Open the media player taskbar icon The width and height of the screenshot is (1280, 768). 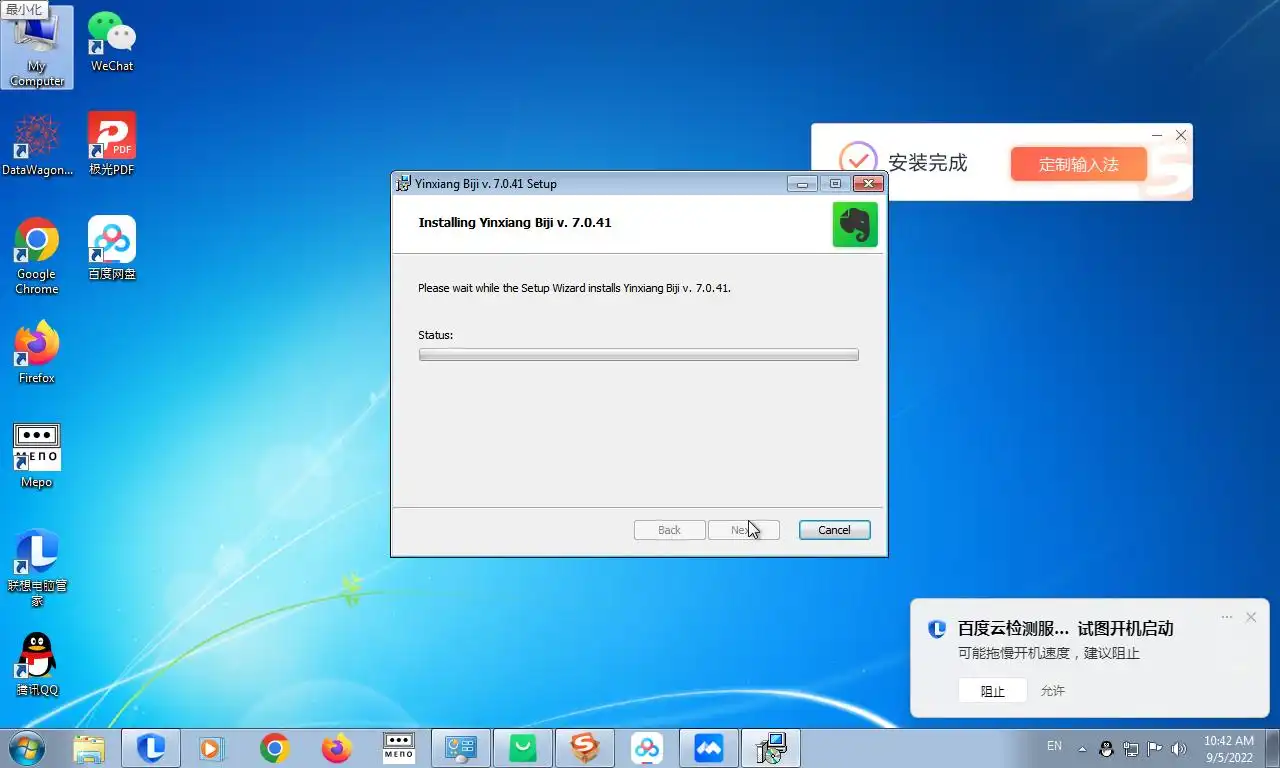tap(212, 748)
